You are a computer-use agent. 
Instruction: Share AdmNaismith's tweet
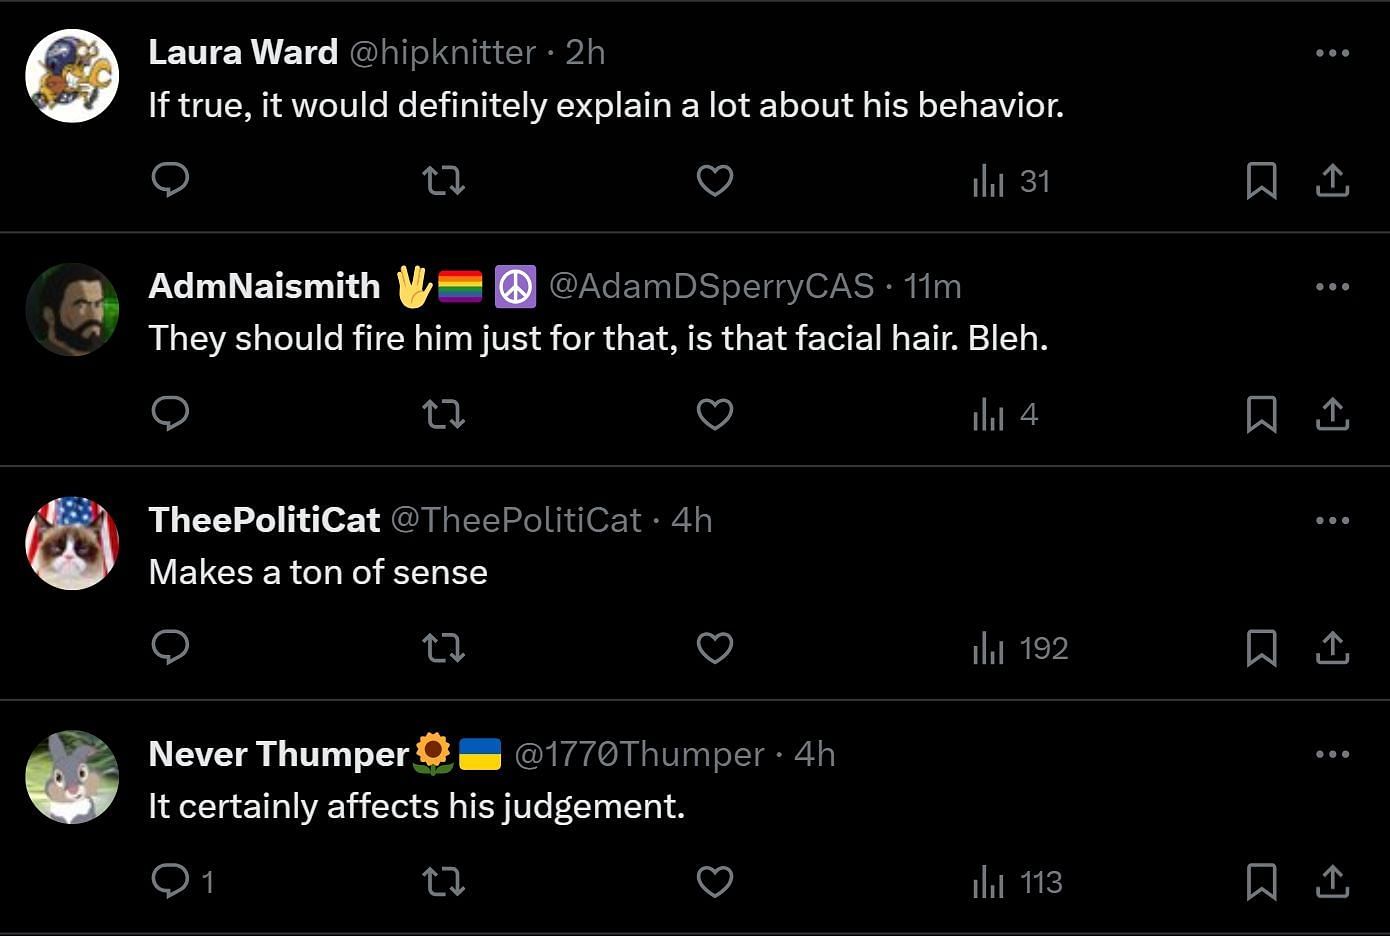[x=1332, y=414]
